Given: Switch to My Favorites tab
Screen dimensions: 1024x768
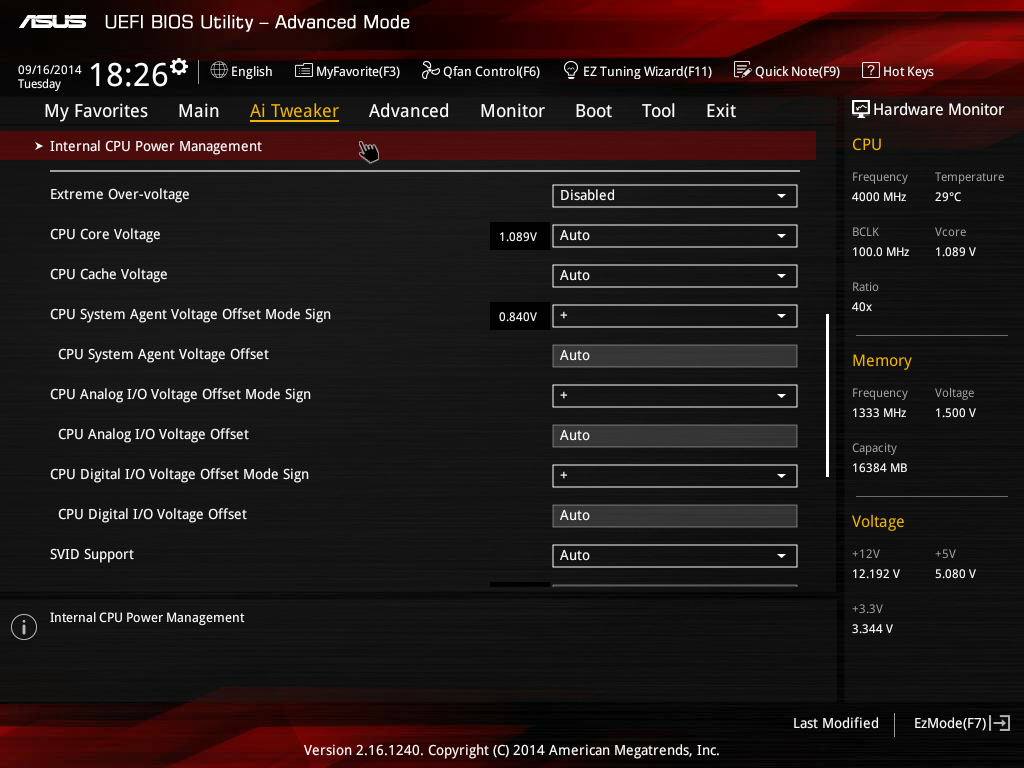Looking at the screenshot, I should point(96,111).
